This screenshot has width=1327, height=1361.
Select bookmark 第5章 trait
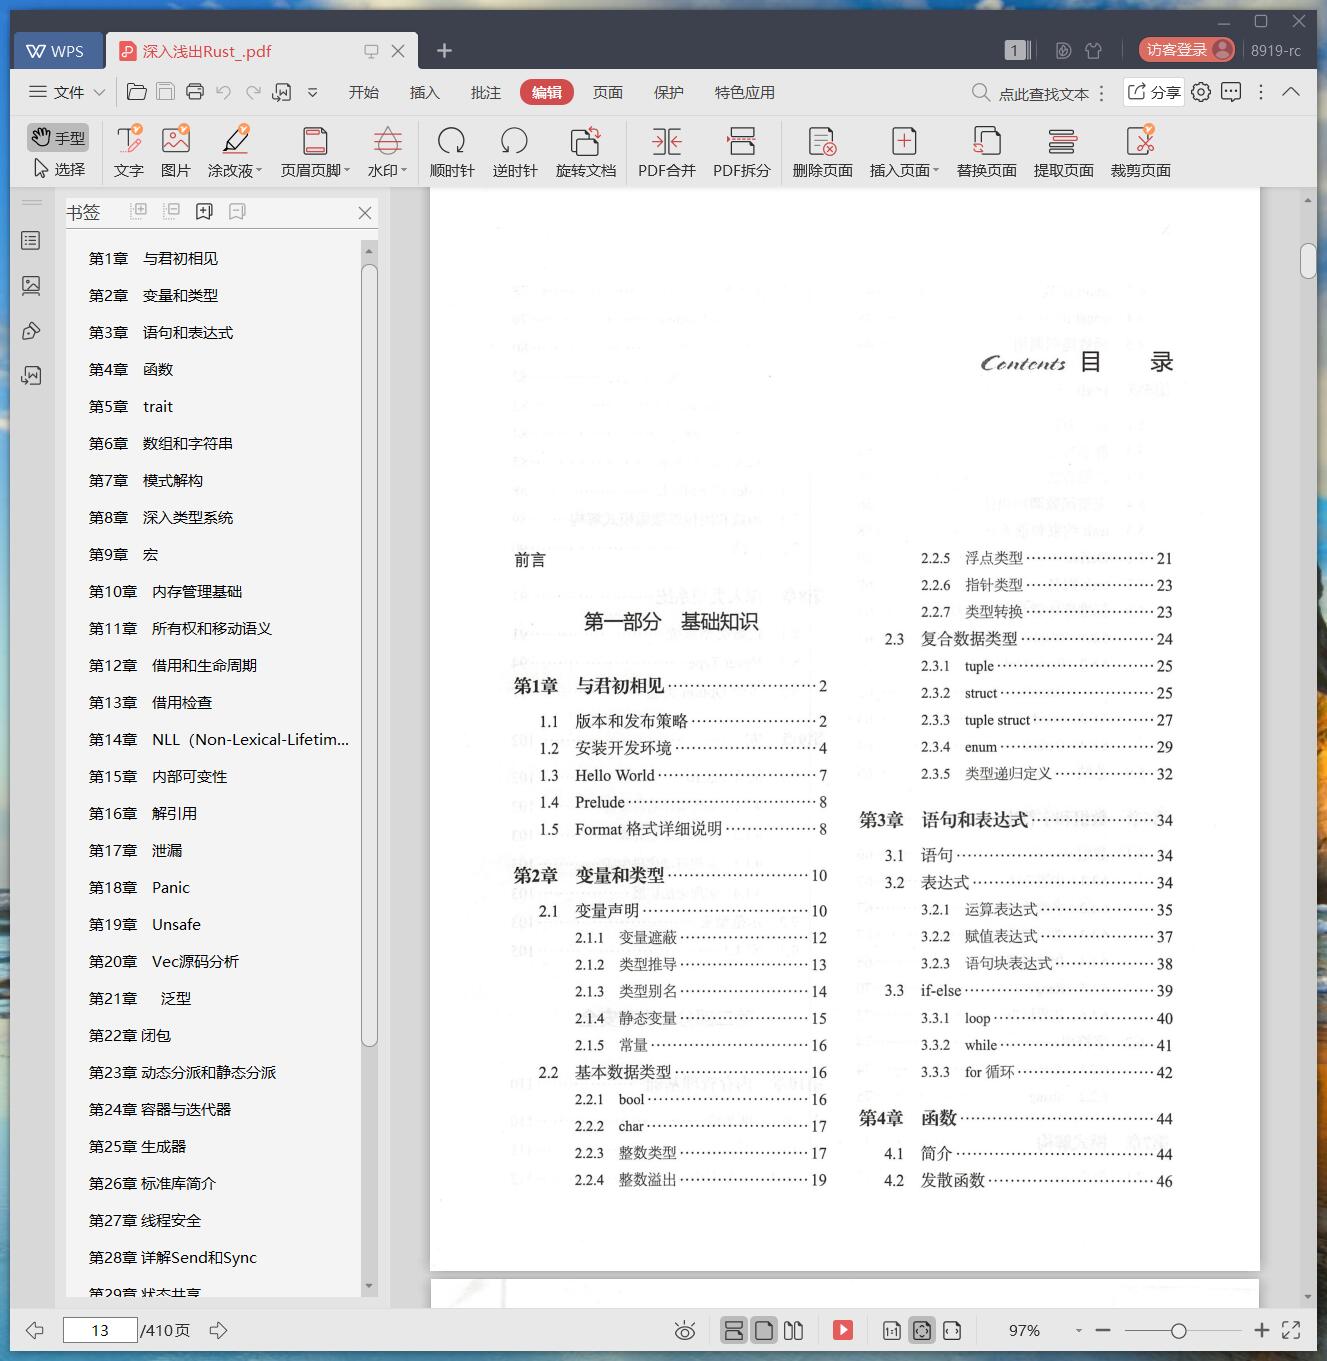click(131, 406)
